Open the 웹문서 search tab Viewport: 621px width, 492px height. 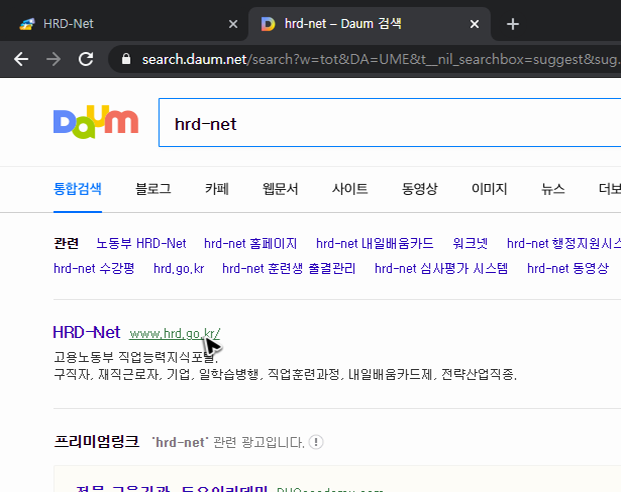[280, 189]
